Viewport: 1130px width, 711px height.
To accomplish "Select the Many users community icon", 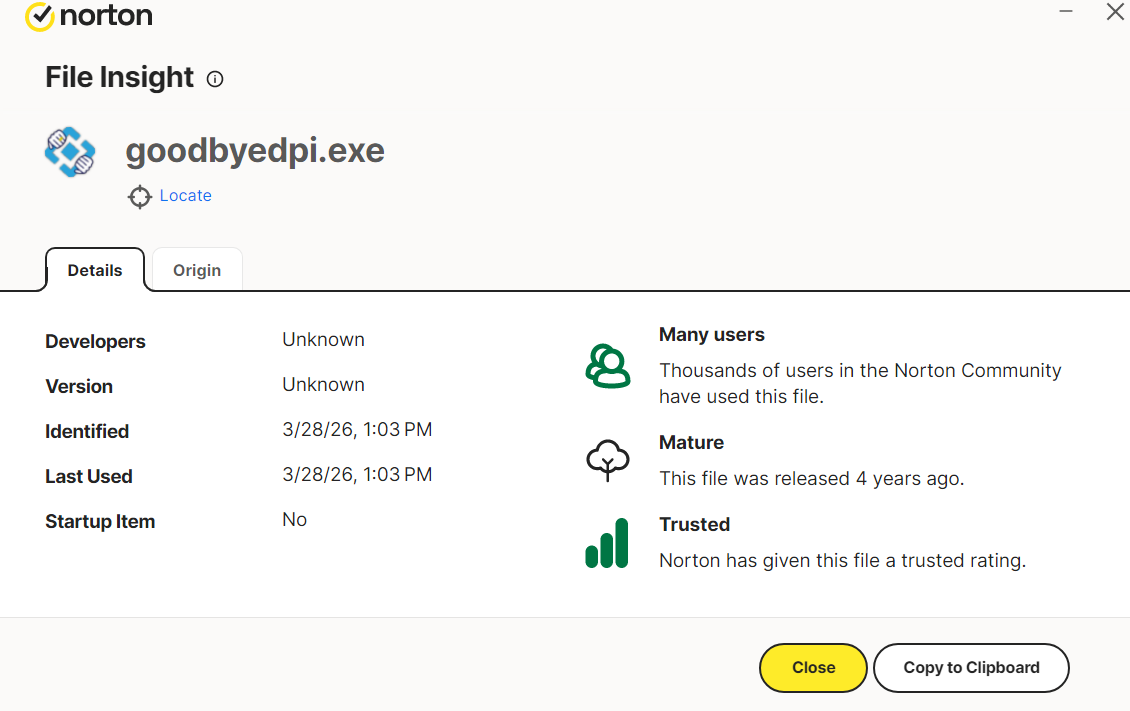I will [x=607, y=366].
